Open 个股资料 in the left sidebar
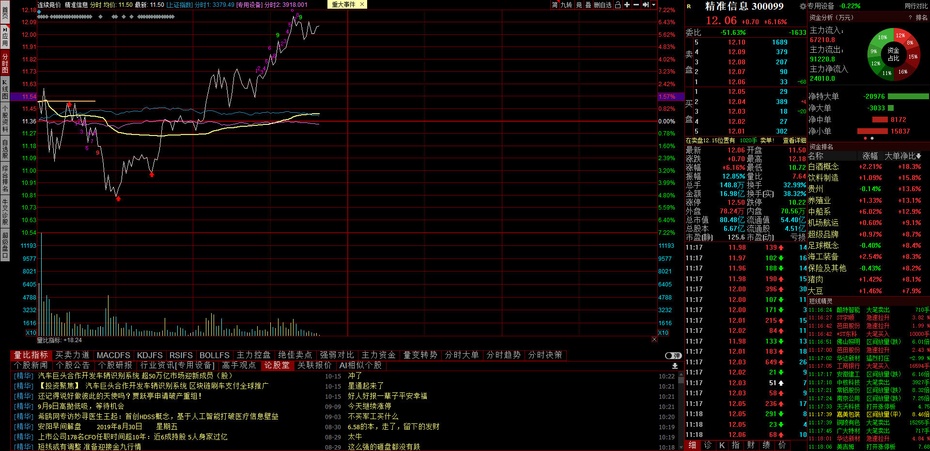930x451 pixels. pyautogui.click(x=5, y=119)
